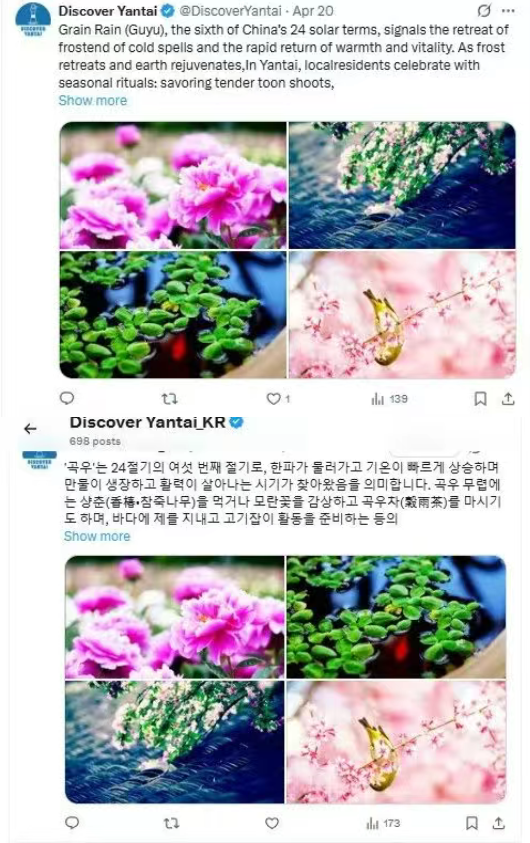Like the Discover Yantai post with 1 like
This screenshot has width=530, height=843.
coord(278,399)
